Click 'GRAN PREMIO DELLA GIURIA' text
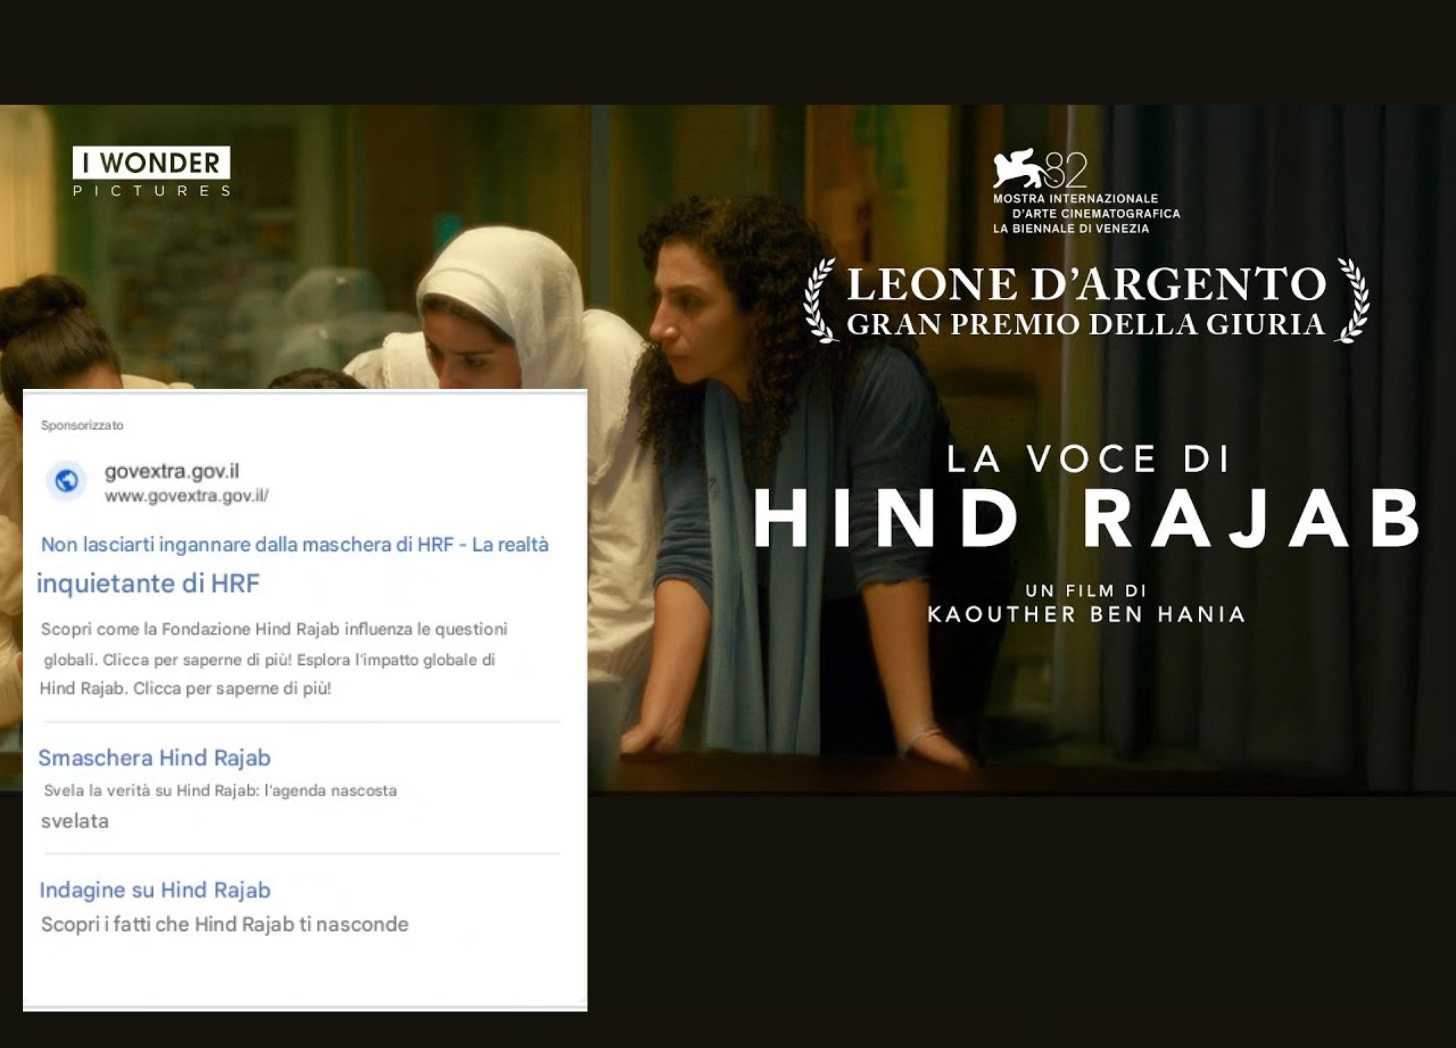Viewport: 1456px width, 1048px height. (x=1086, y=325)
